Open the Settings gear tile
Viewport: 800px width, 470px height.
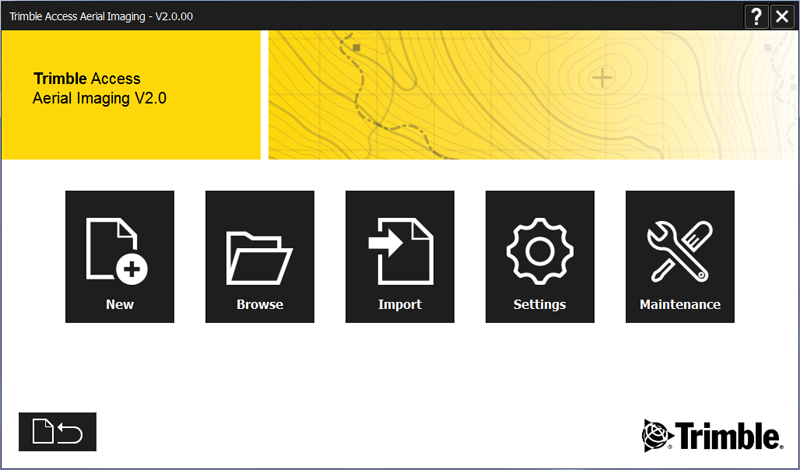point(540,257)
